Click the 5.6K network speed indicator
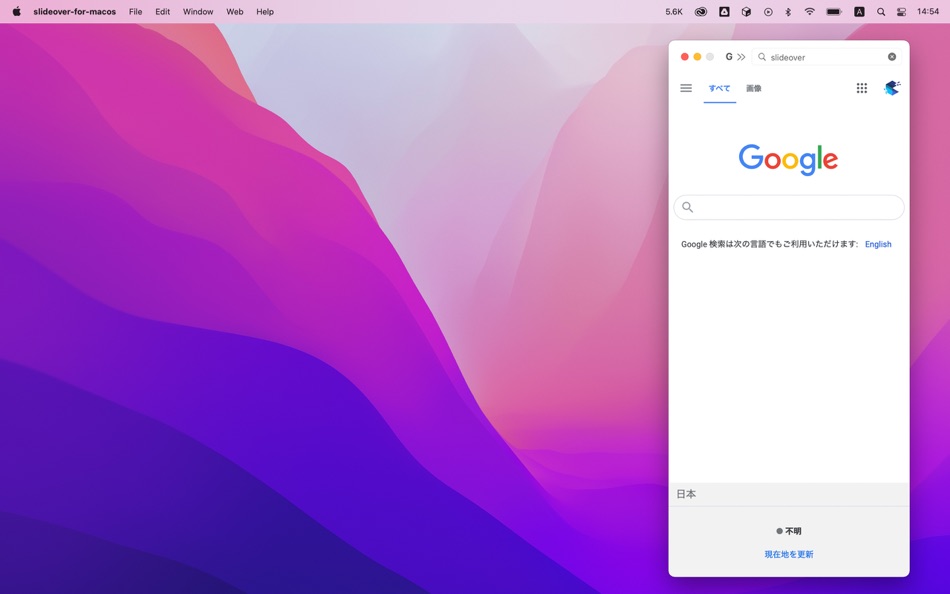The height and width of the screenshot is (594, 950). click(x=674, y=12)
